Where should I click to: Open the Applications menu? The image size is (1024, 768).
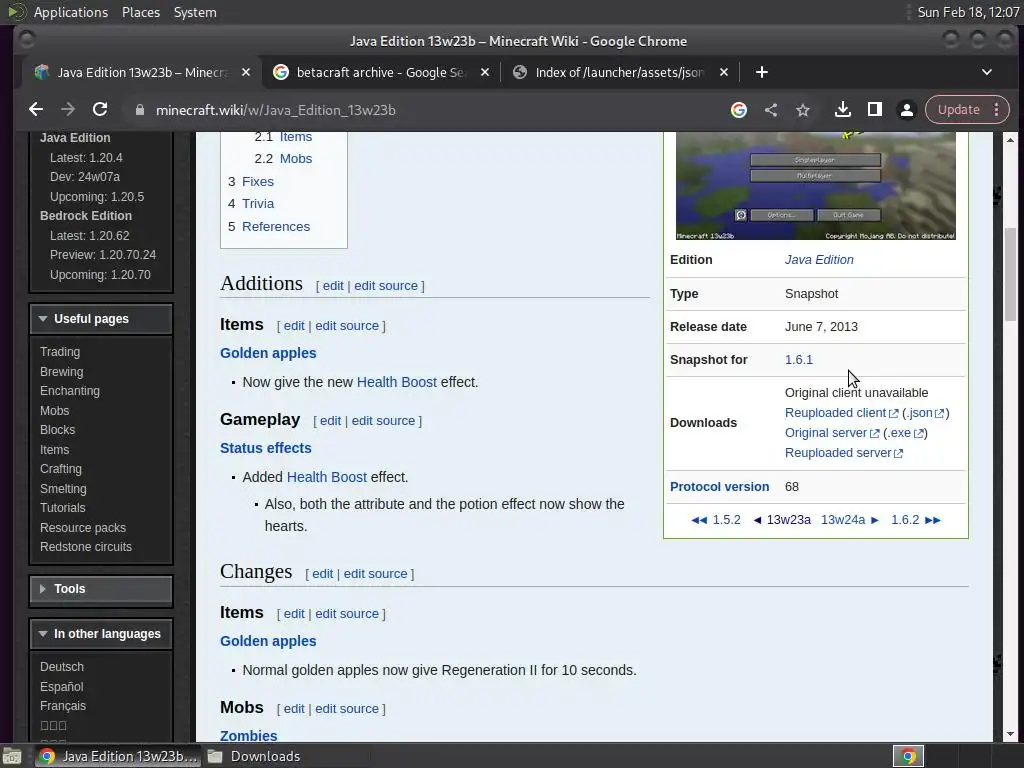(x=71, y=12)
